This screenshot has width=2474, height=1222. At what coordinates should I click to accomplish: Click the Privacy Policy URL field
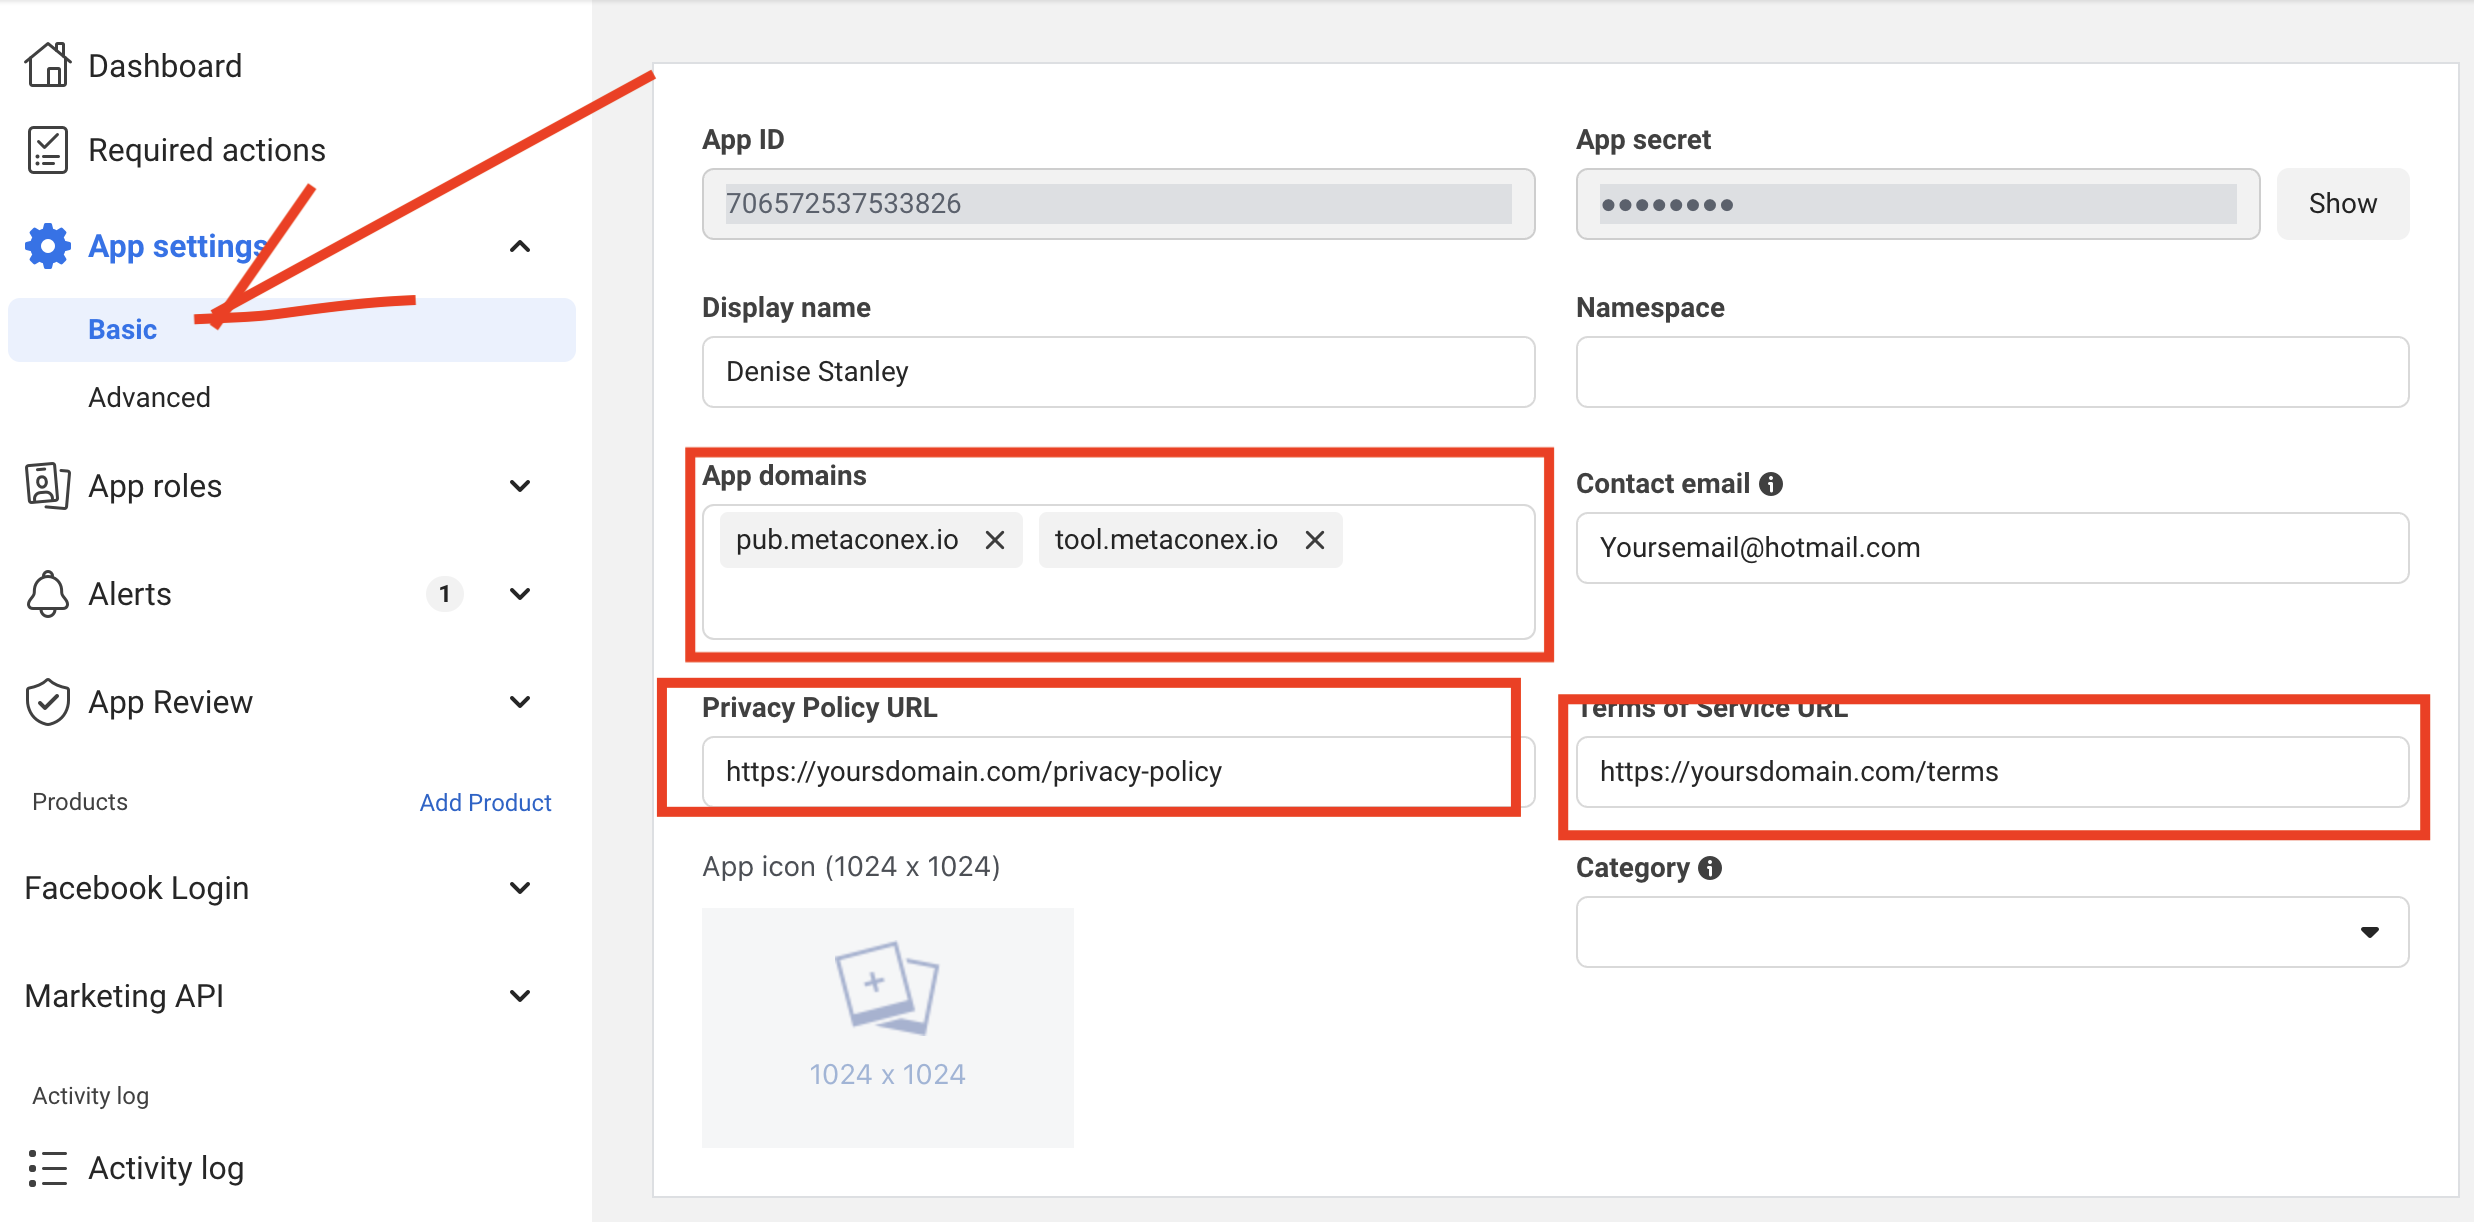click(x=1118, y=772)
